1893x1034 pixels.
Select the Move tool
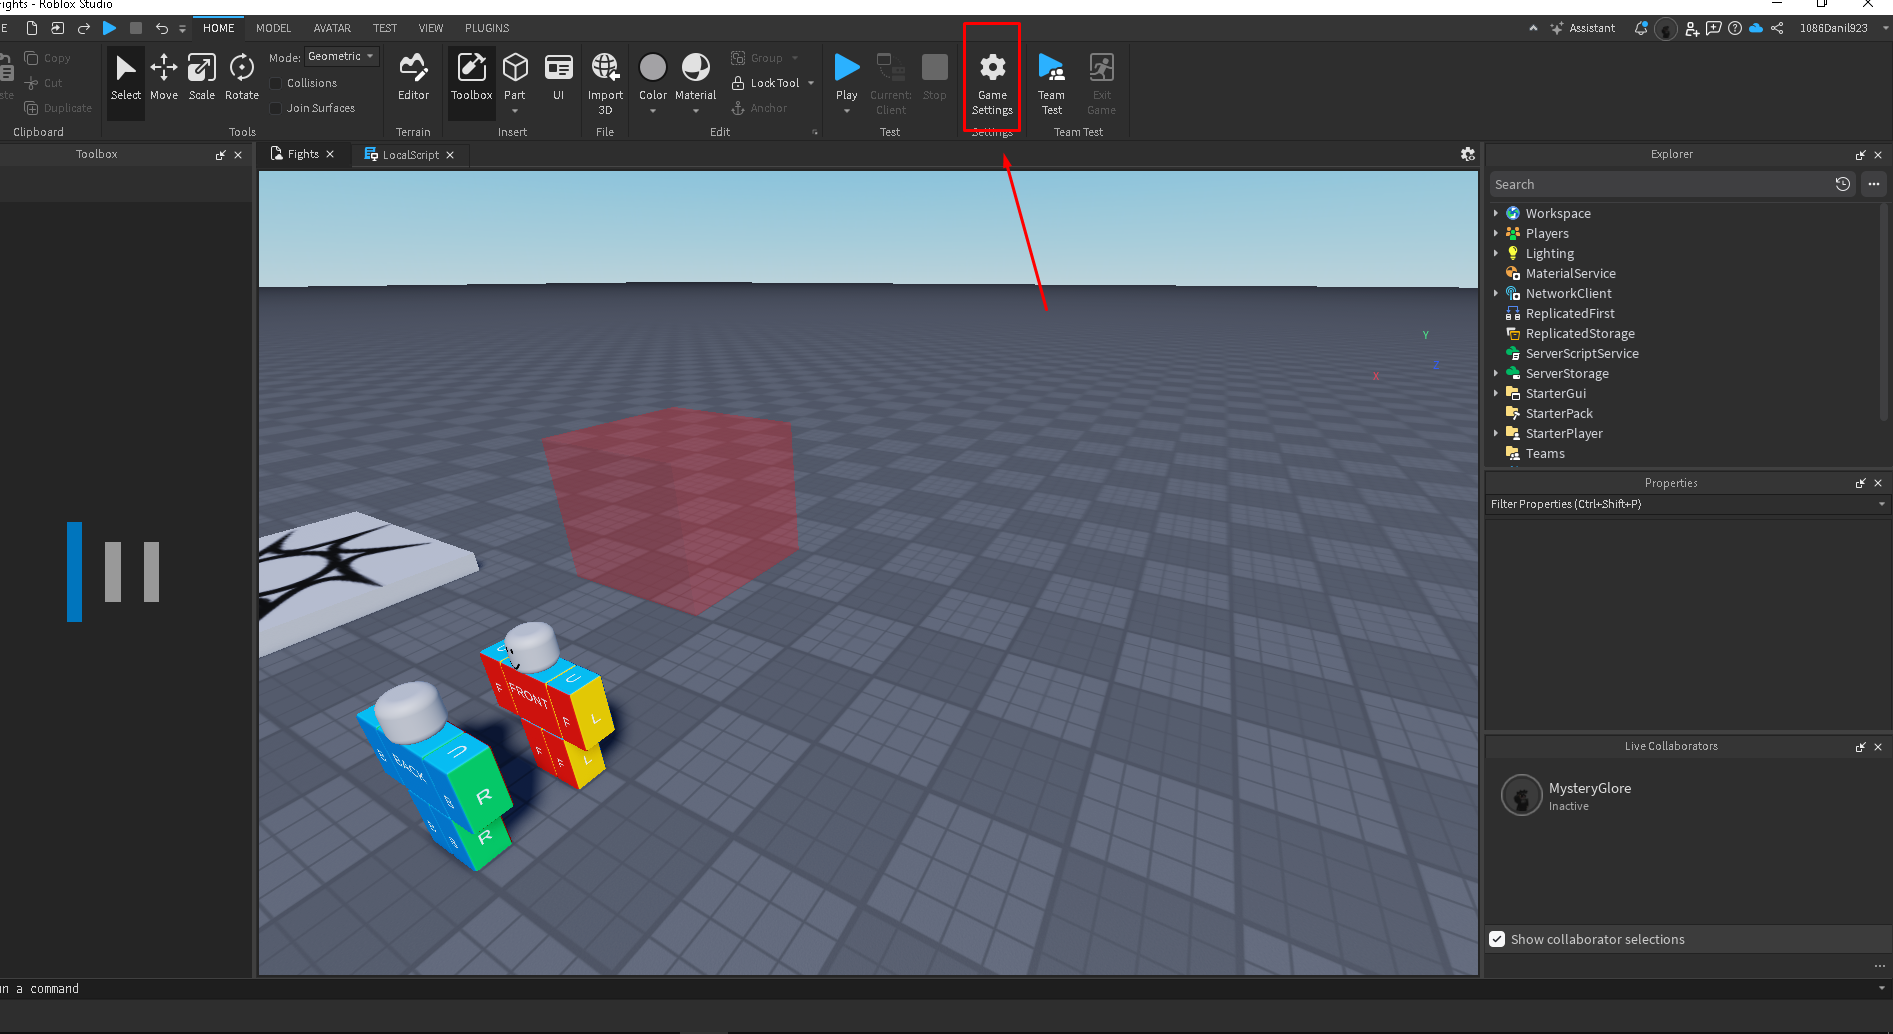tap(164, 77)
